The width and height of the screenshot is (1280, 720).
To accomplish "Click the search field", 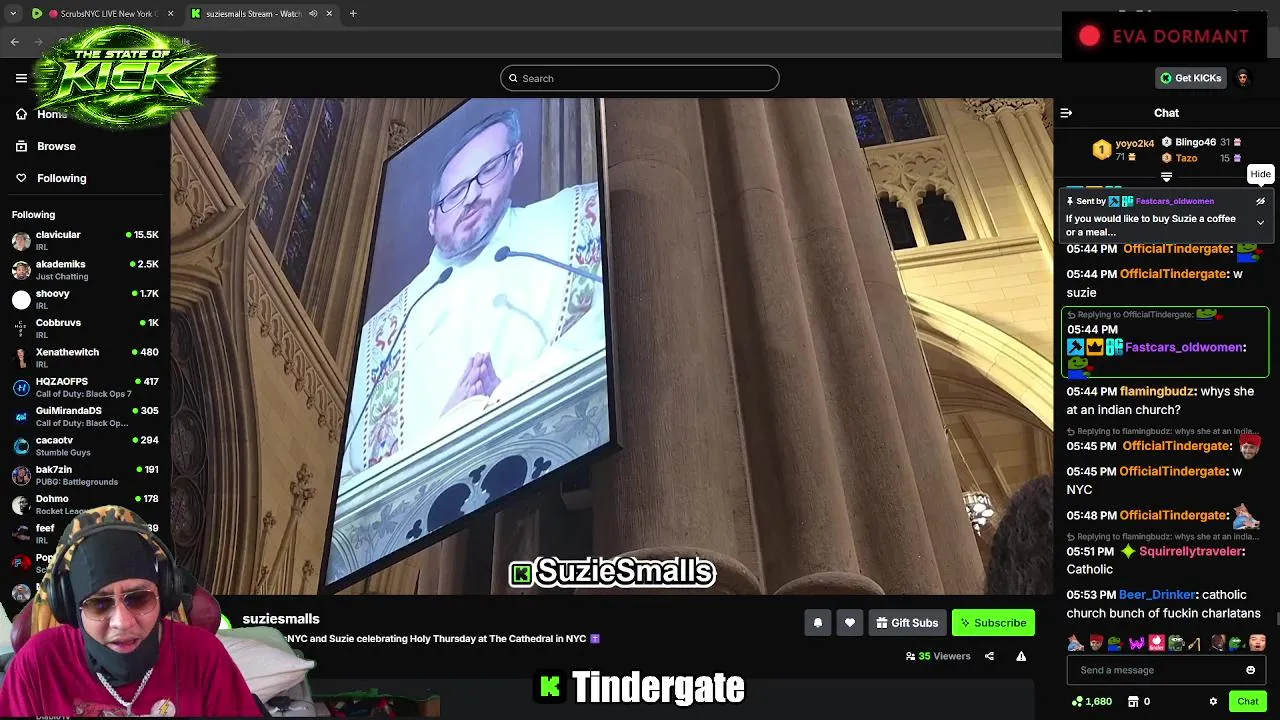I will click(x=640, y=78).
